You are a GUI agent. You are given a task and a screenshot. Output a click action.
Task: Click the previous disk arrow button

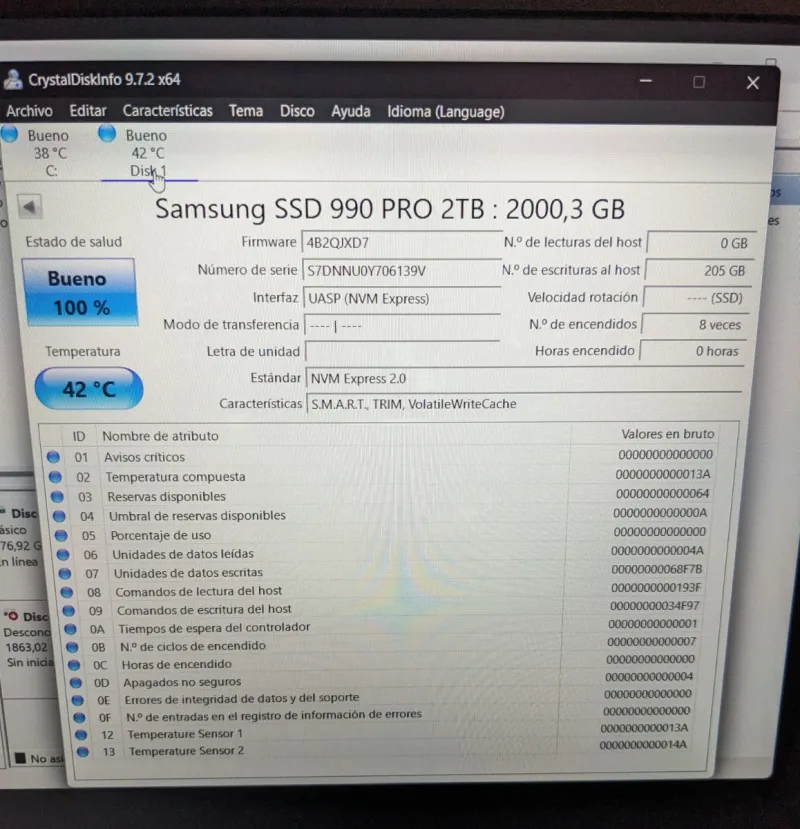(30, 207)
